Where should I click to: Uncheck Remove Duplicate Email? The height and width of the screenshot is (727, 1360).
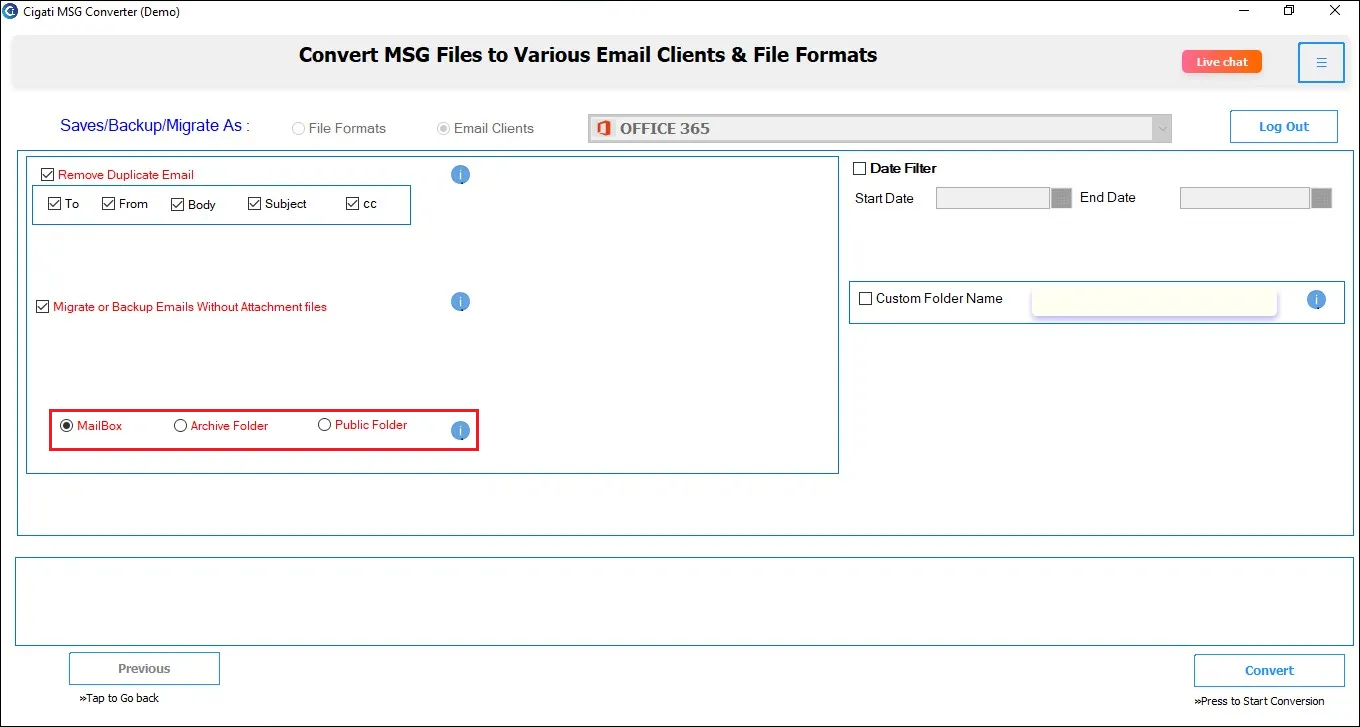pyautogui.click(x=47, y=175)
